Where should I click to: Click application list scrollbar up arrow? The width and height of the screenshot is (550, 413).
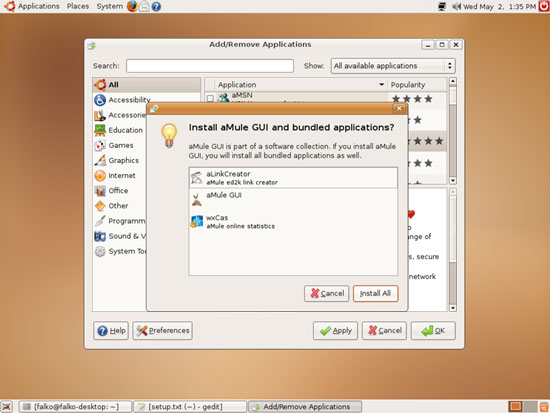[x=453, y=81]
